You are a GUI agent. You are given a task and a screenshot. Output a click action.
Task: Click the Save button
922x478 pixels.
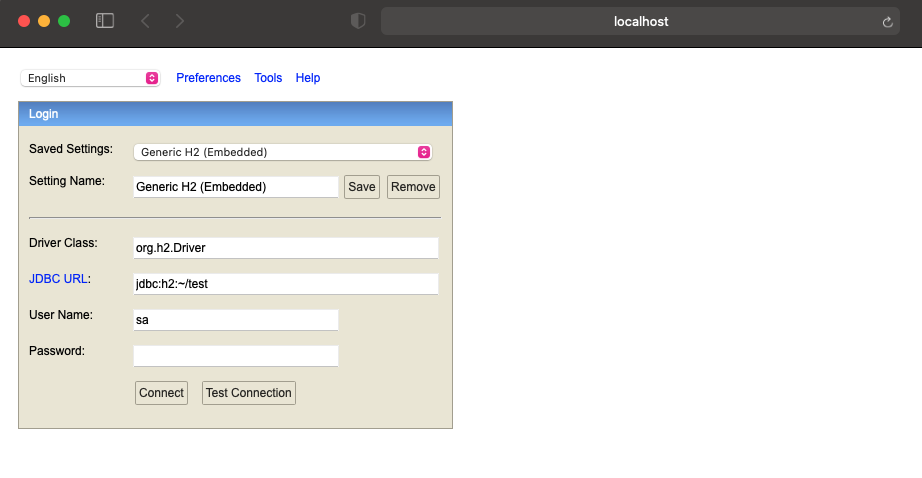pyautogui.click(x=362, y=187)
